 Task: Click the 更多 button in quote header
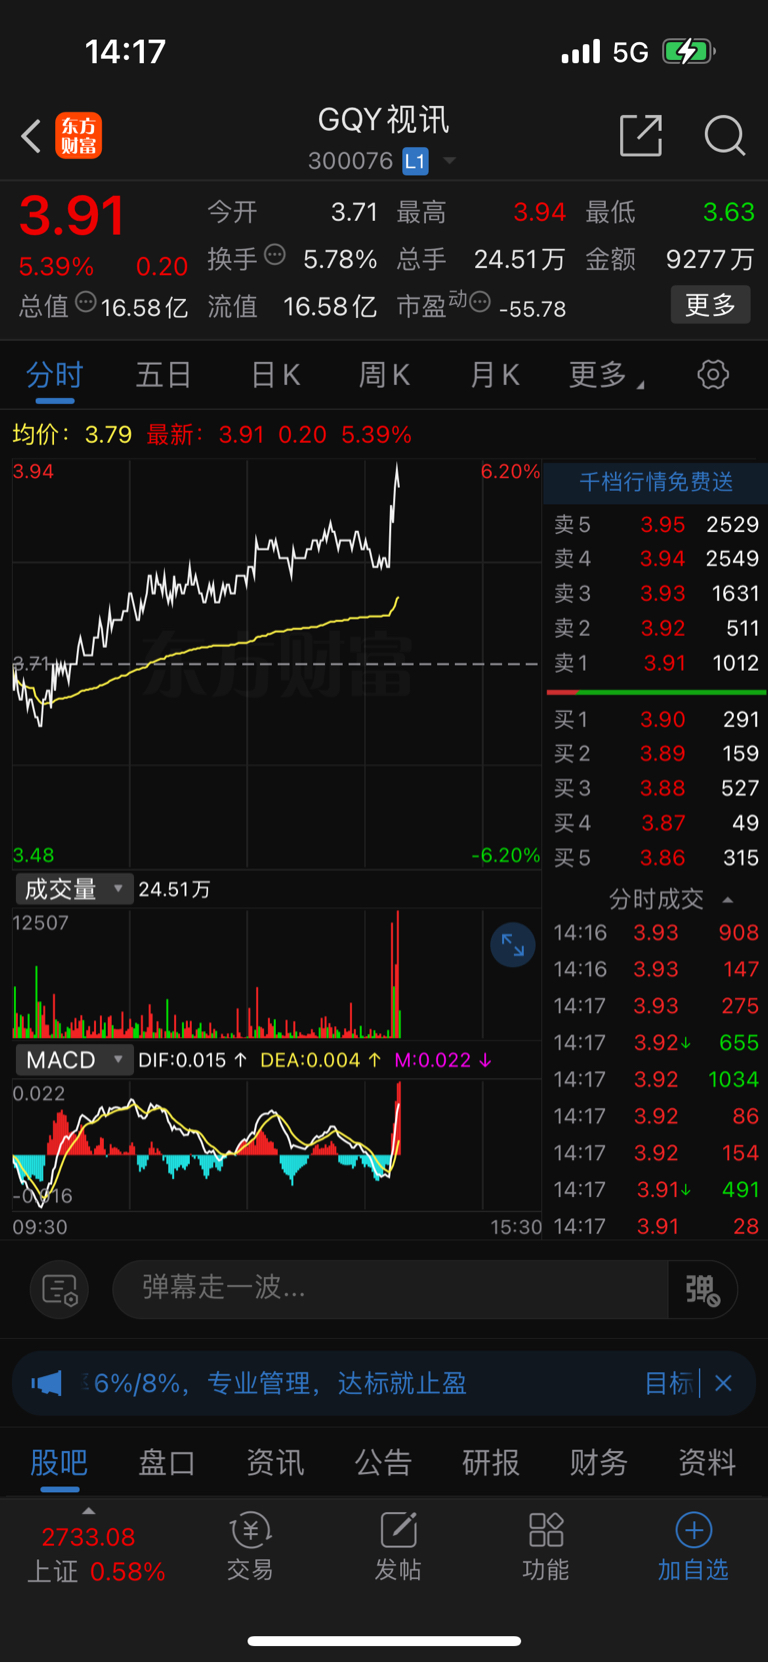pyautogui.click(x=710, y=305)
